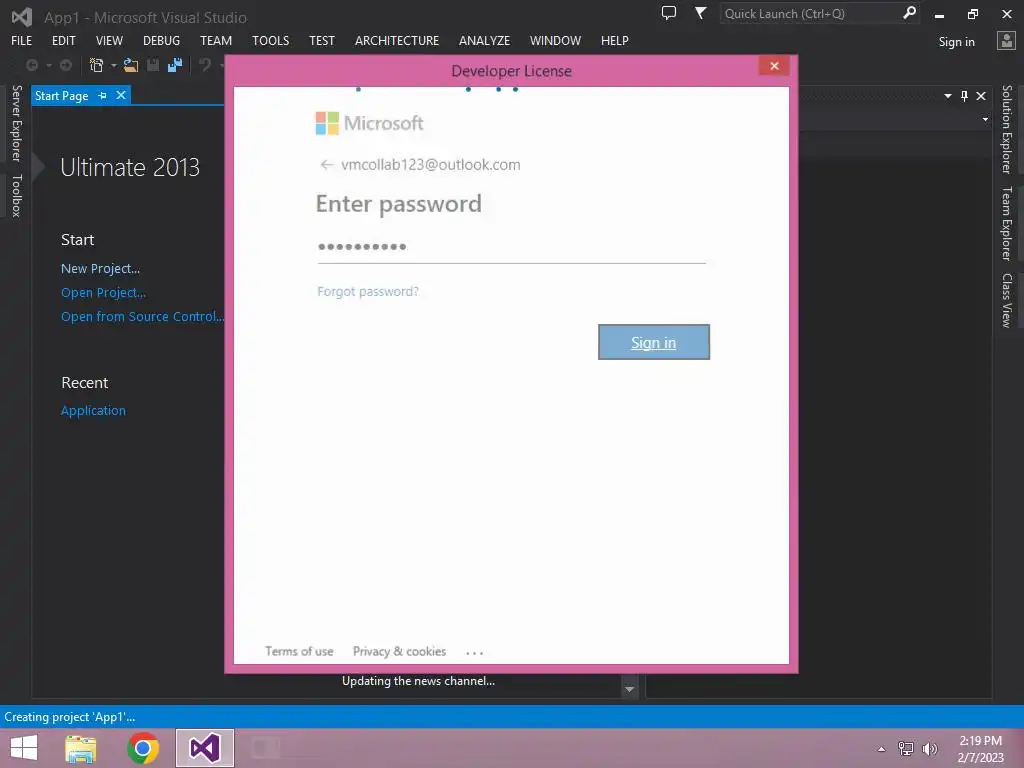Expand the Start Page side arrow
This screenshot has height=768, width=1024.
pyautogui.click(x=39, y=167)
